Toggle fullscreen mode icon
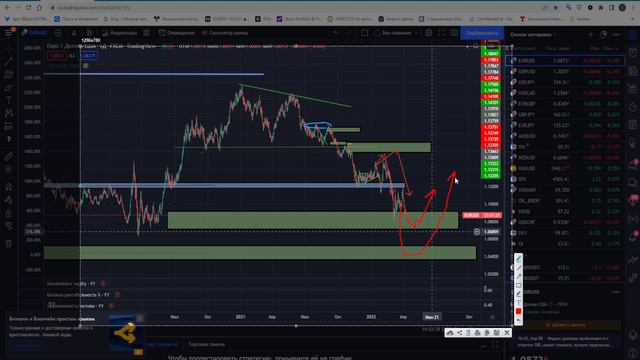 point(442,33)
